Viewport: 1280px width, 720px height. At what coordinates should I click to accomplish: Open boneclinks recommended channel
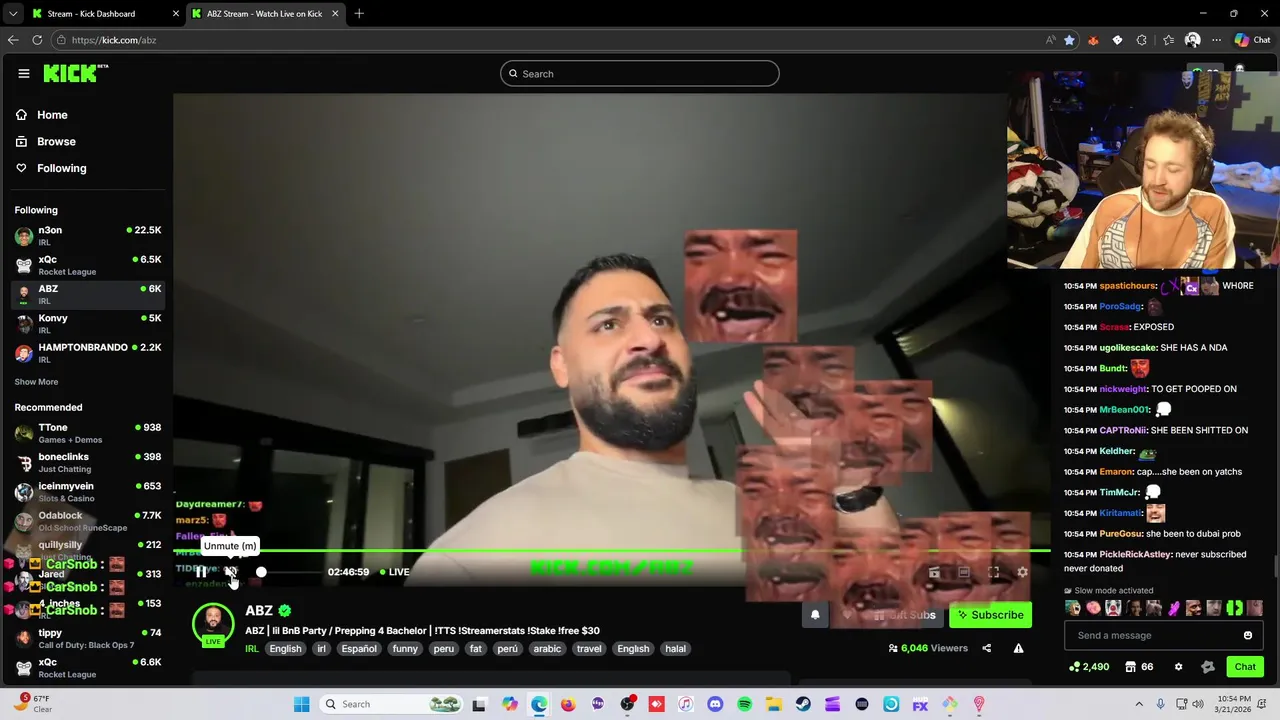pyautogui.click(x=87, y=462)
